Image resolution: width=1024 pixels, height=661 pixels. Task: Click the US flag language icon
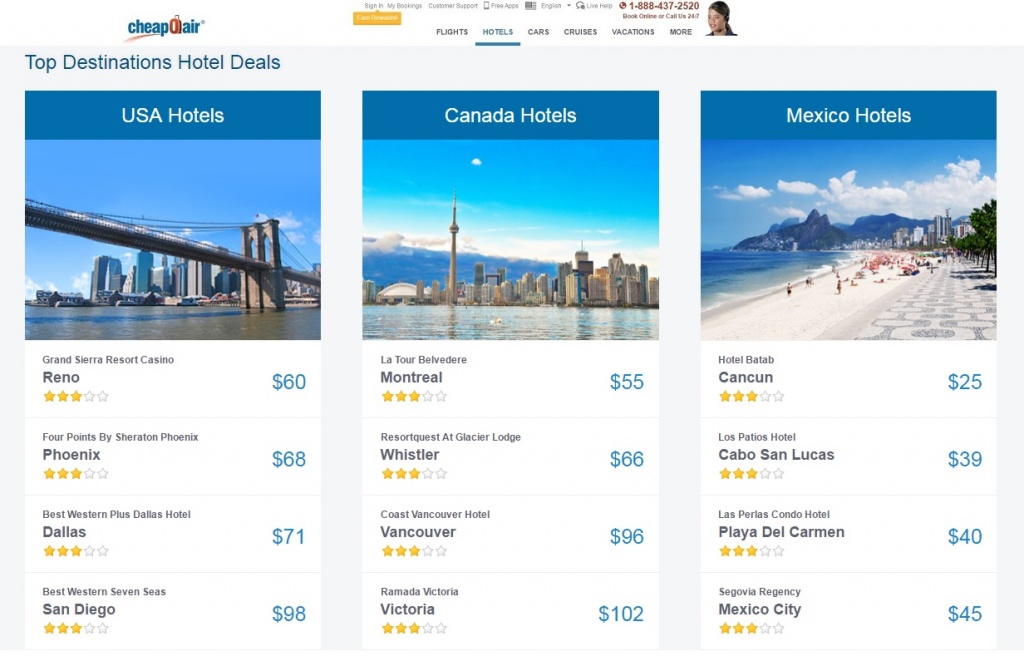(x=530, y=6)
